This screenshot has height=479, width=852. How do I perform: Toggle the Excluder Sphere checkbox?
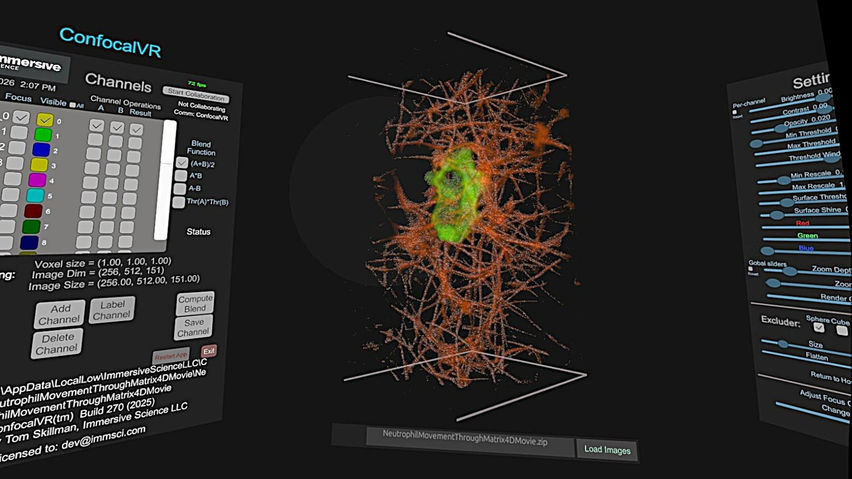pyautogui.click(x=818, y=327)
